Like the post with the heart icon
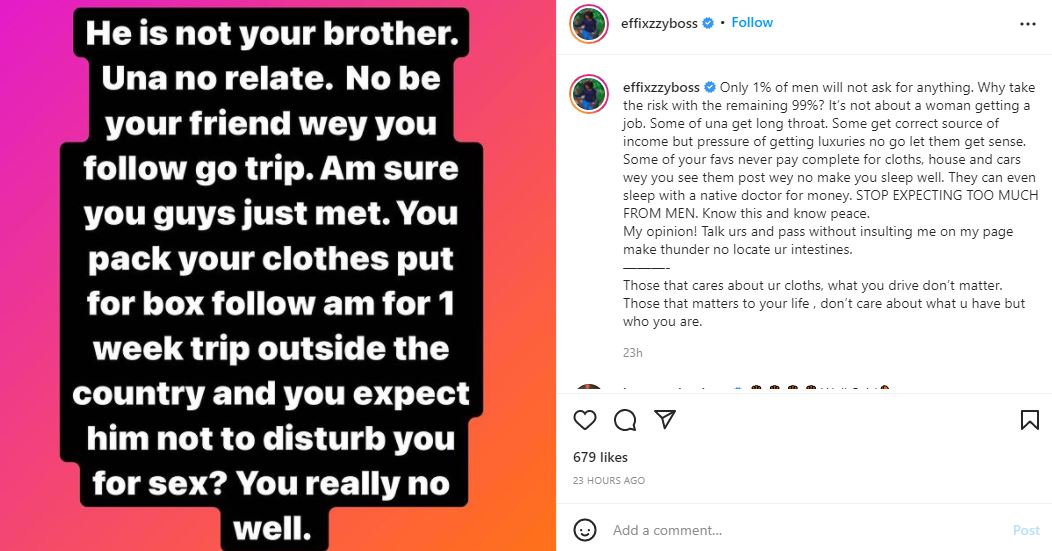The height and width of the screenshot is (551, 1052). point(585,420)
